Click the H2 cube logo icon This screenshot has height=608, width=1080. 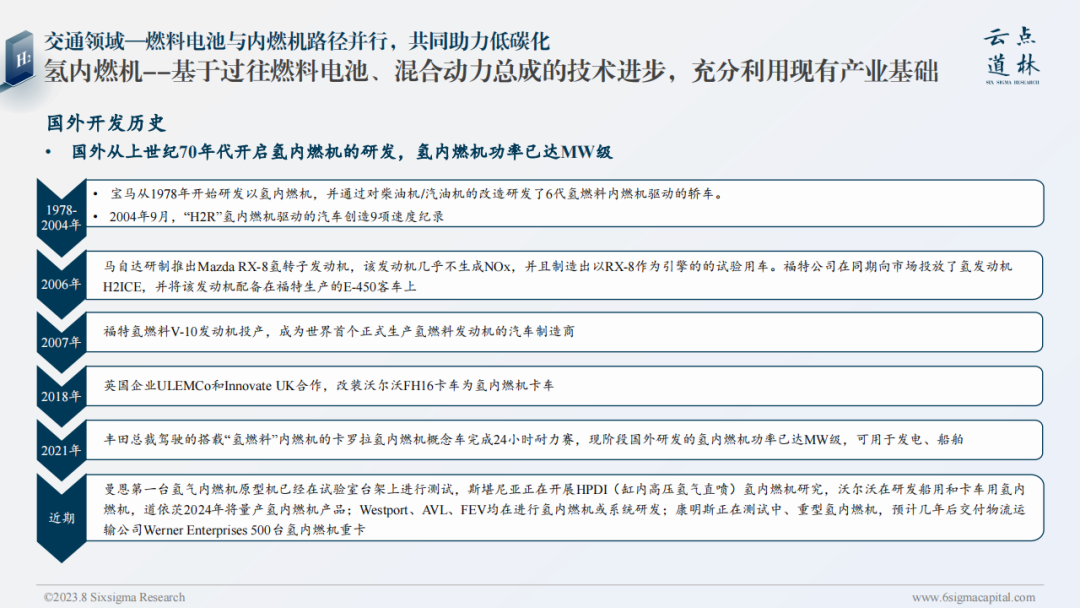click(x=19, y=59)
